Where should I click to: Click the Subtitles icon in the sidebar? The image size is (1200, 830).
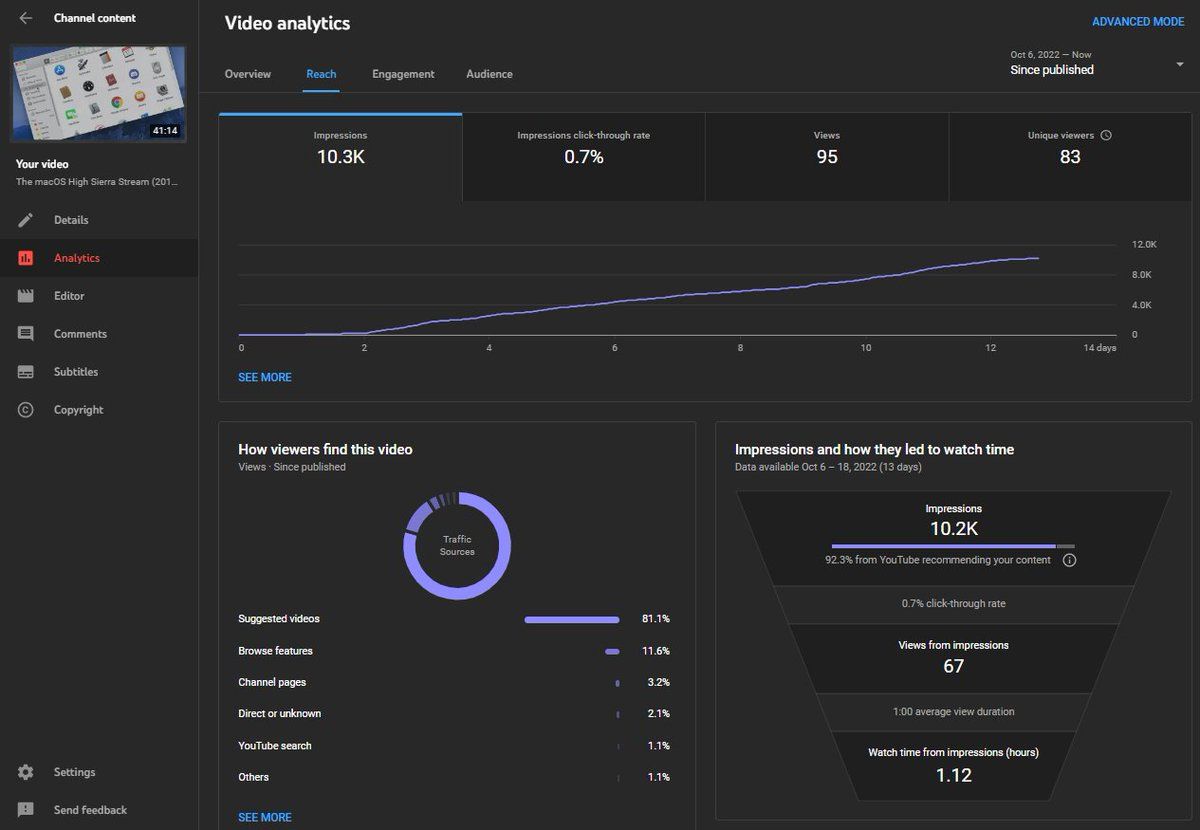point(26,372)
